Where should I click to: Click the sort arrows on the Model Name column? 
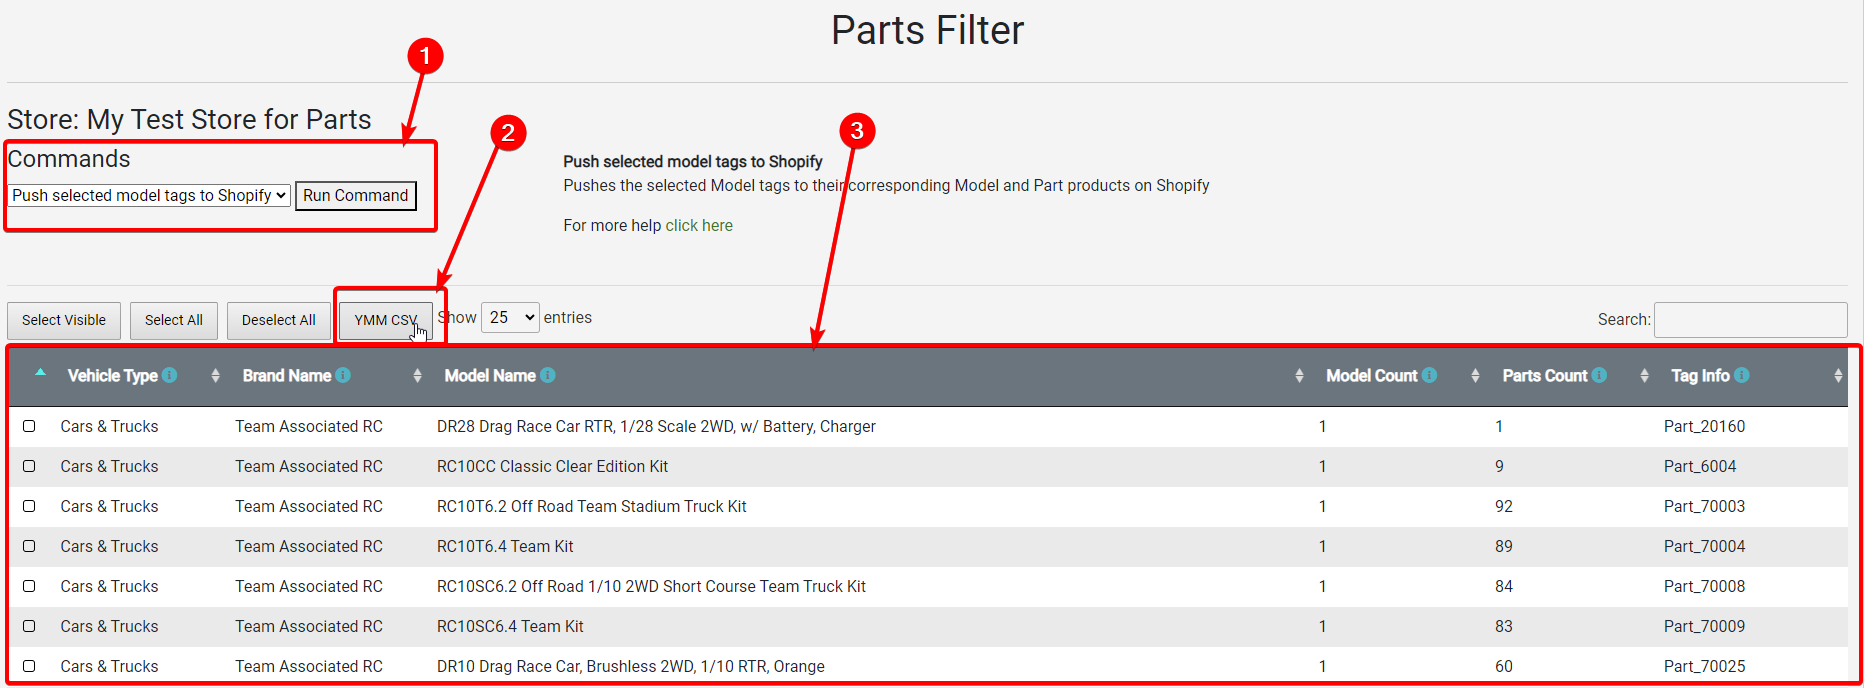(x=1299, y=375)
